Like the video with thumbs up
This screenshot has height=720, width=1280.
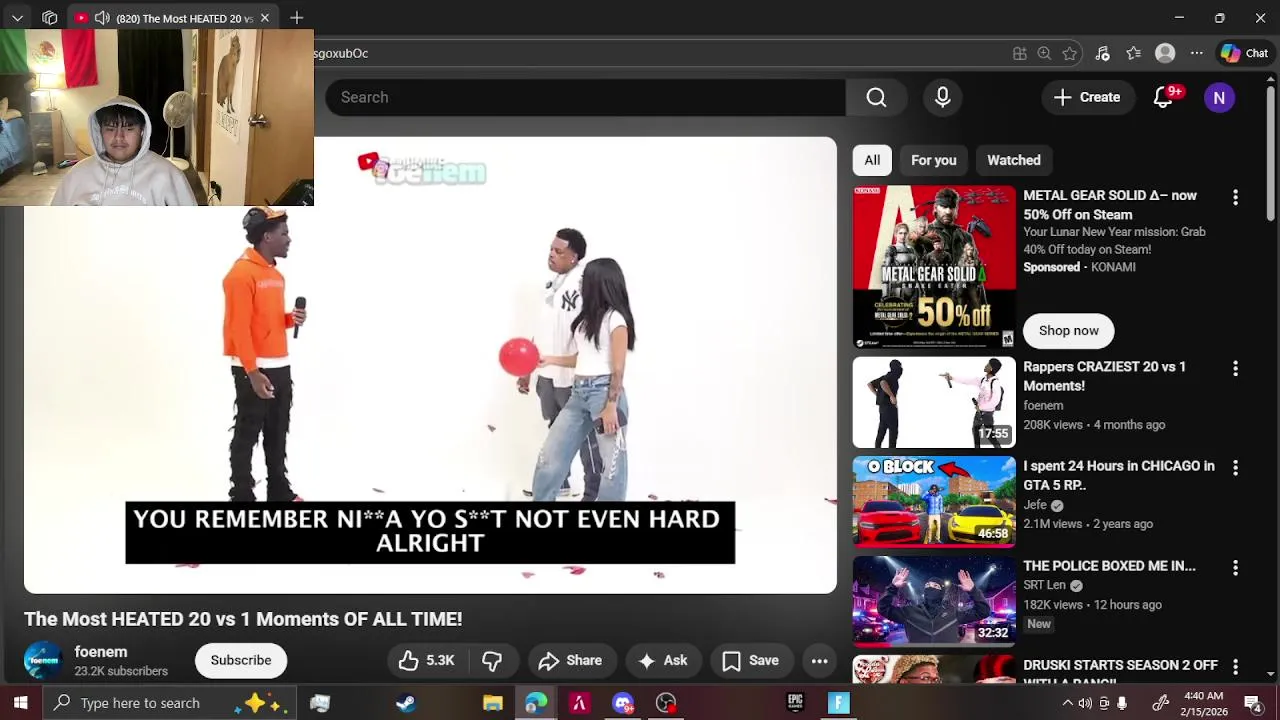tap(427, 660)
